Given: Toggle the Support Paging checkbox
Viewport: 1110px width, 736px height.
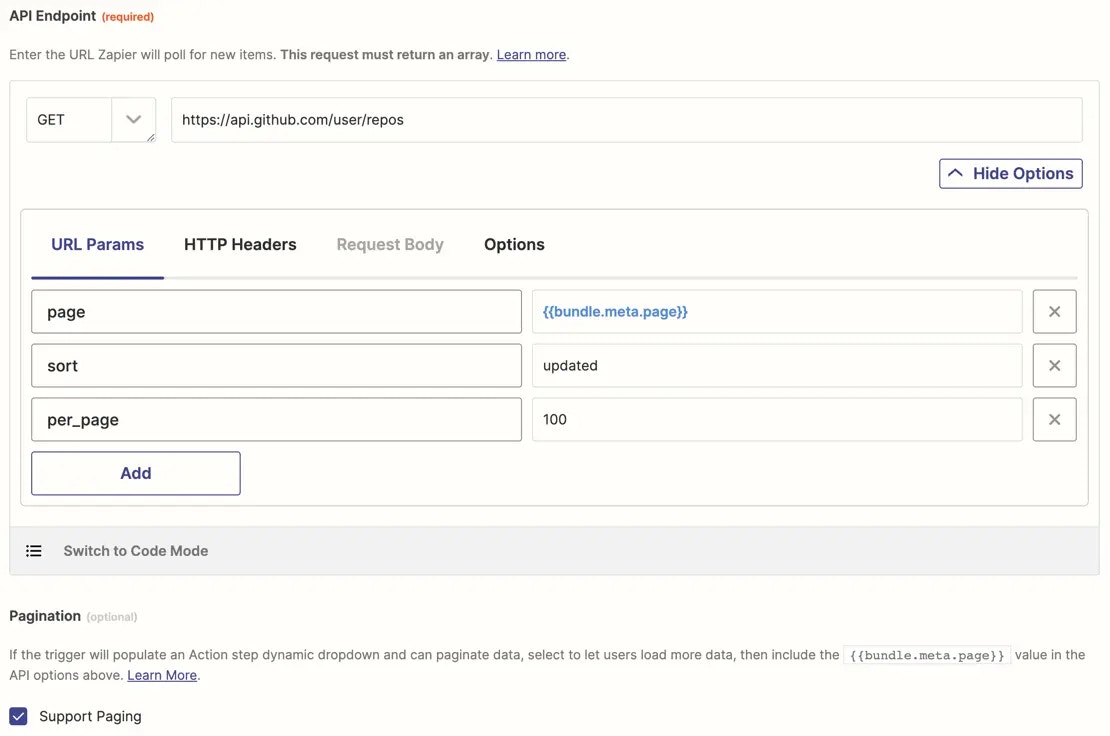Looking at the screenshot, I should point(19,716).
